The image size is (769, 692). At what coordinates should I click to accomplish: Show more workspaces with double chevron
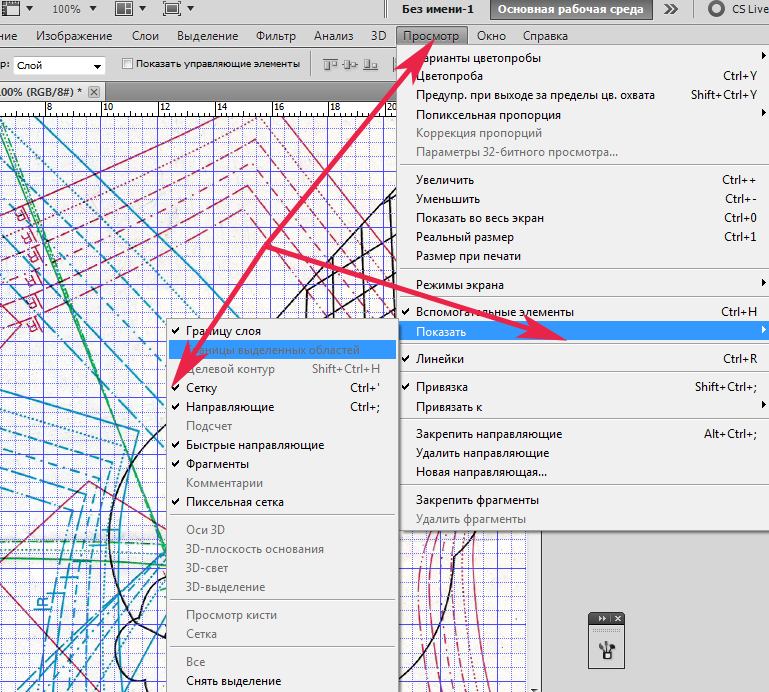click(x=671, y=9)
